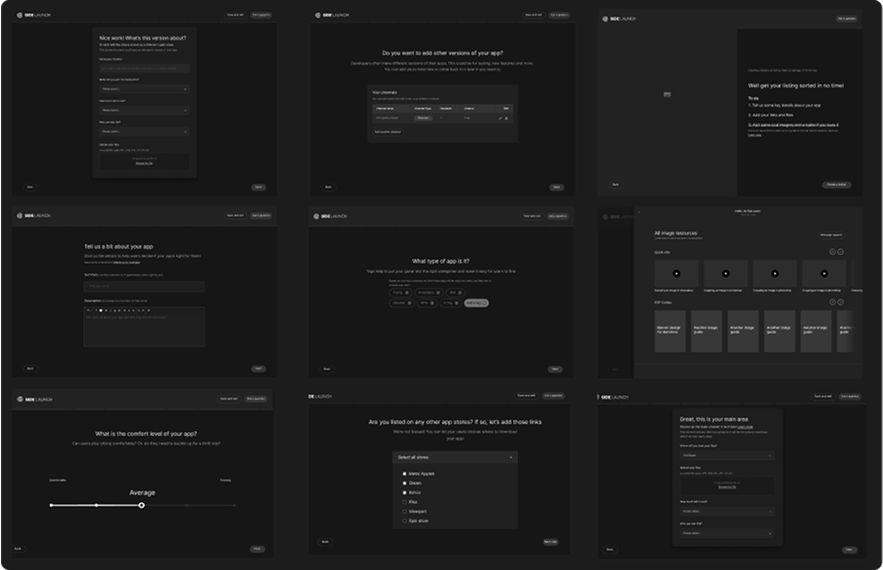Click Add another channel button
The image size is (883, 570).
tap(388, 131)
